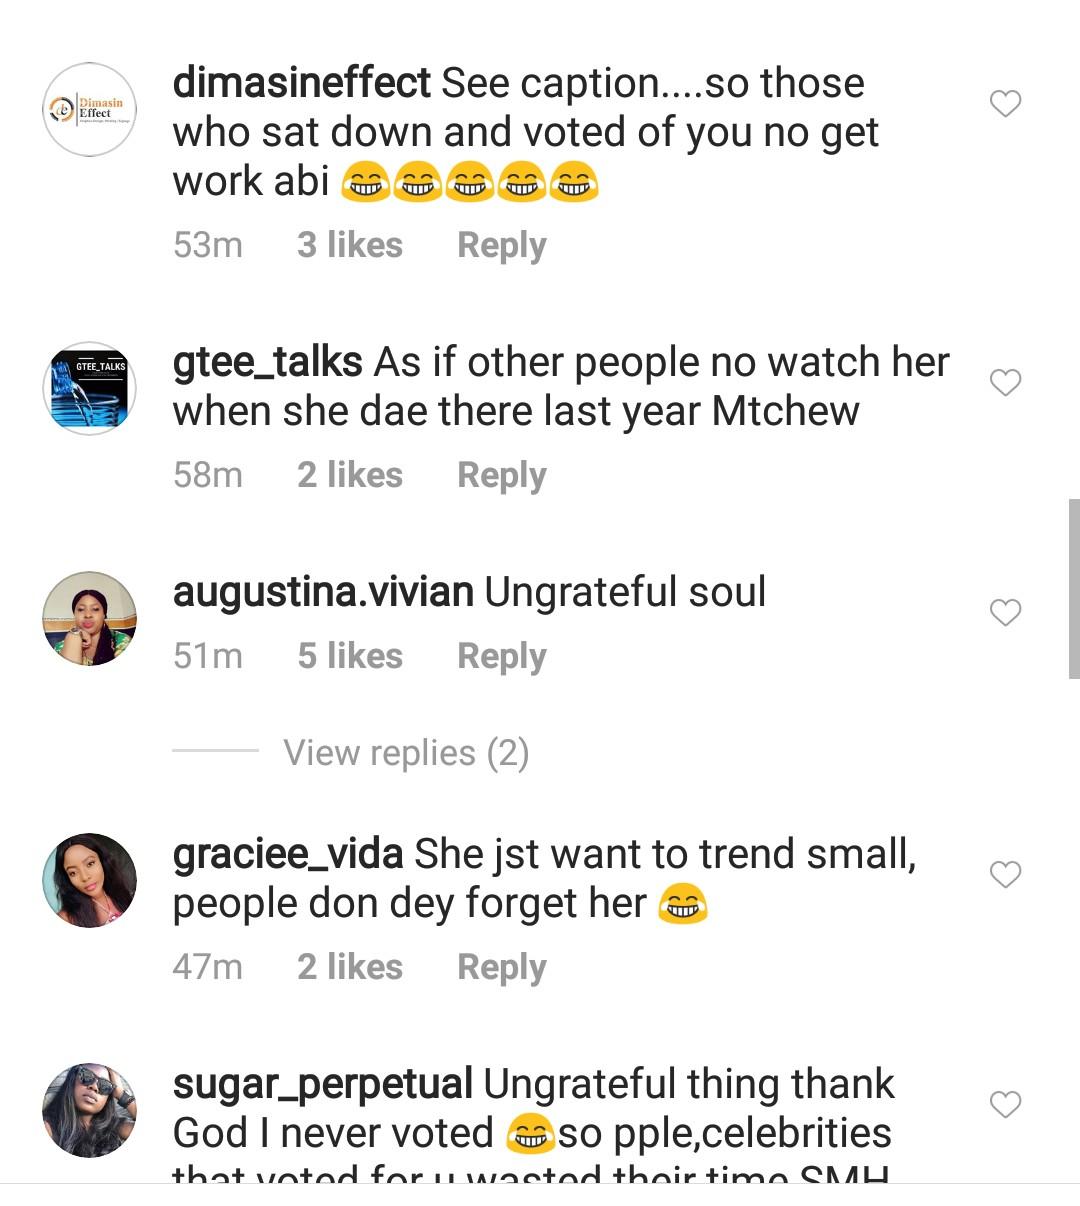Expand View replies (2) under augustina.vivian

pos(405,753)
